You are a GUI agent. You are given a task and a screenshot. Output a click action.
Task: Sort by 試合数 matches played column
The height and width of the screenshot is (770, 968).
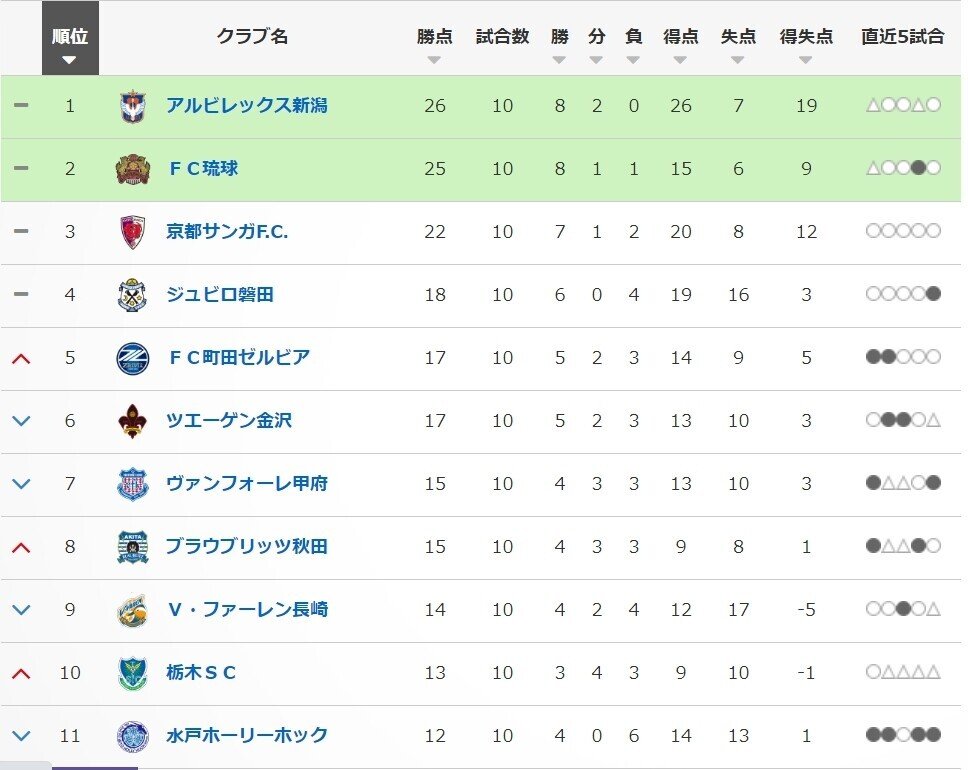(x=502, y=45)
